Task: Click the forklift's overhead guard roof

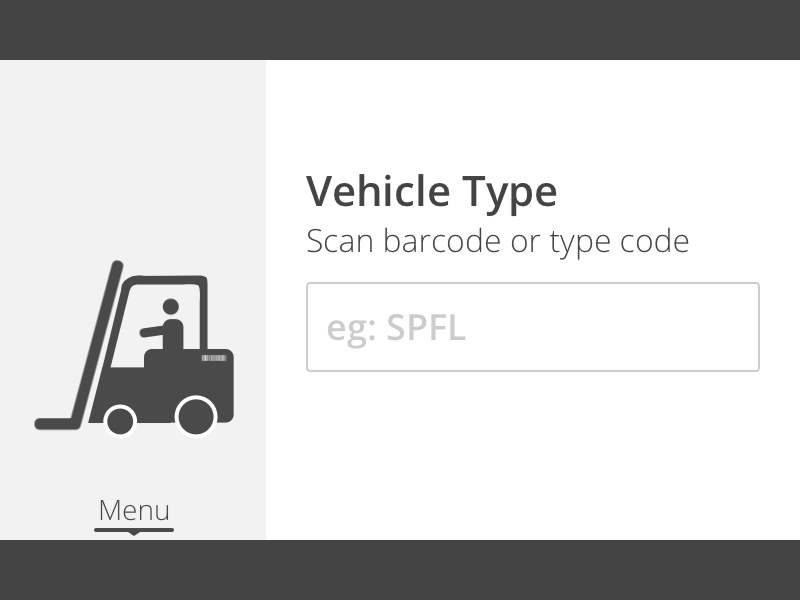Action: coord(165,279)
